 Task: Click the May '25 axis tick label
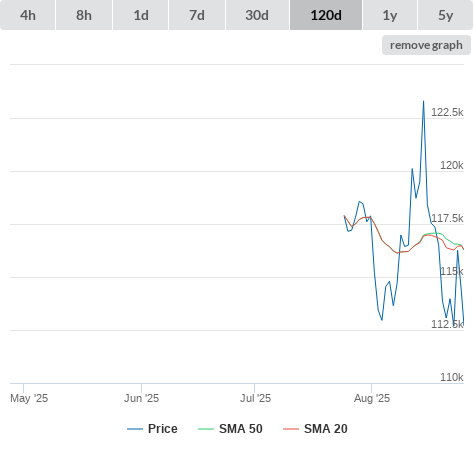tap(29, 398)
